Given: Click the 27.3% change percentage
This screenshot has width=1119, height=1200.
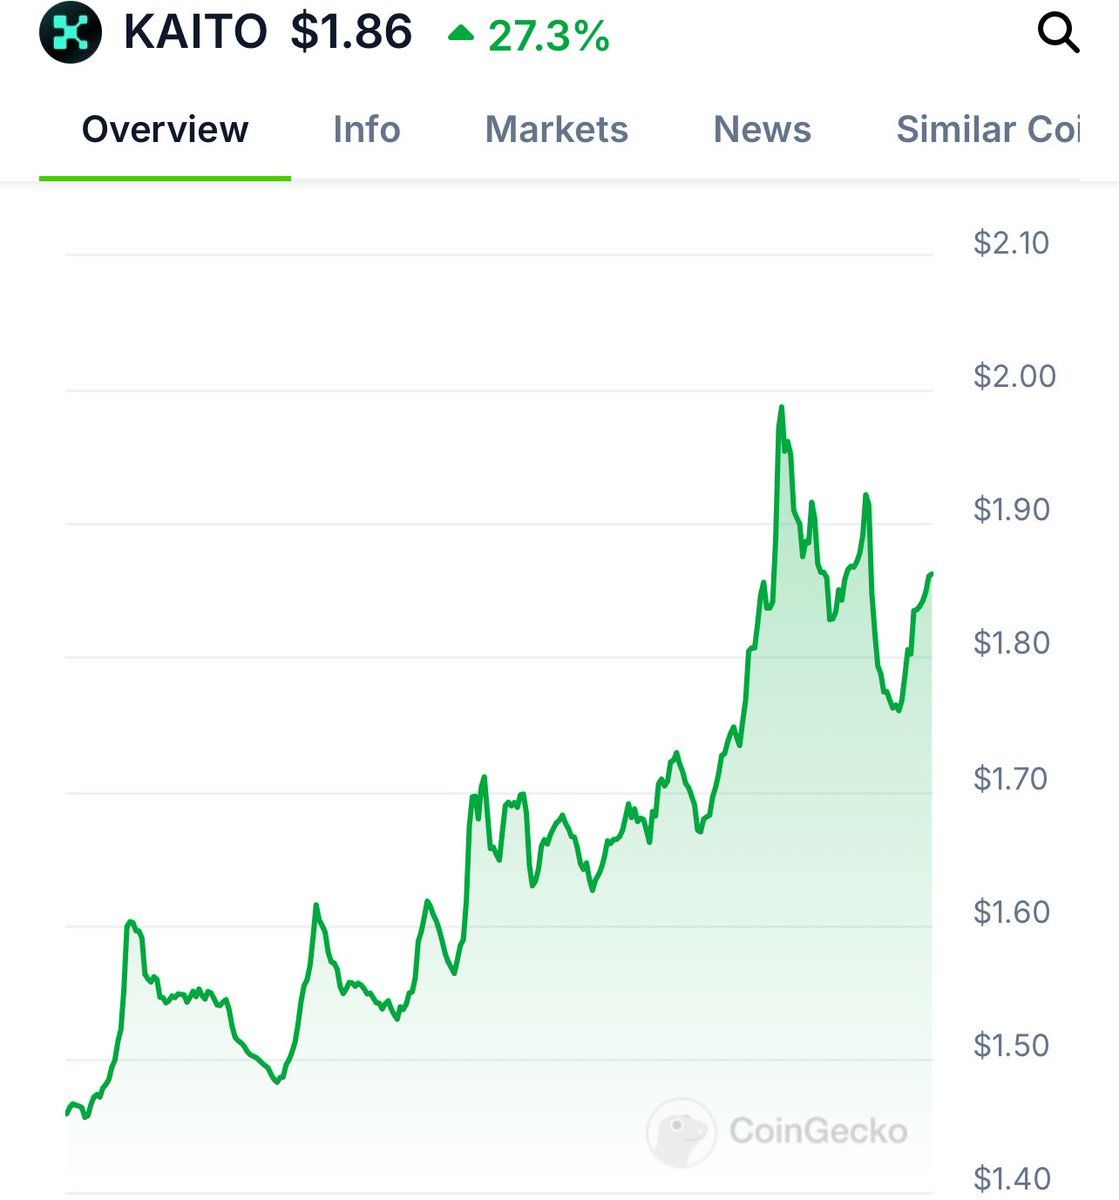Looking at the screenshot, I should pyautogui.click(x=548, y=36).
